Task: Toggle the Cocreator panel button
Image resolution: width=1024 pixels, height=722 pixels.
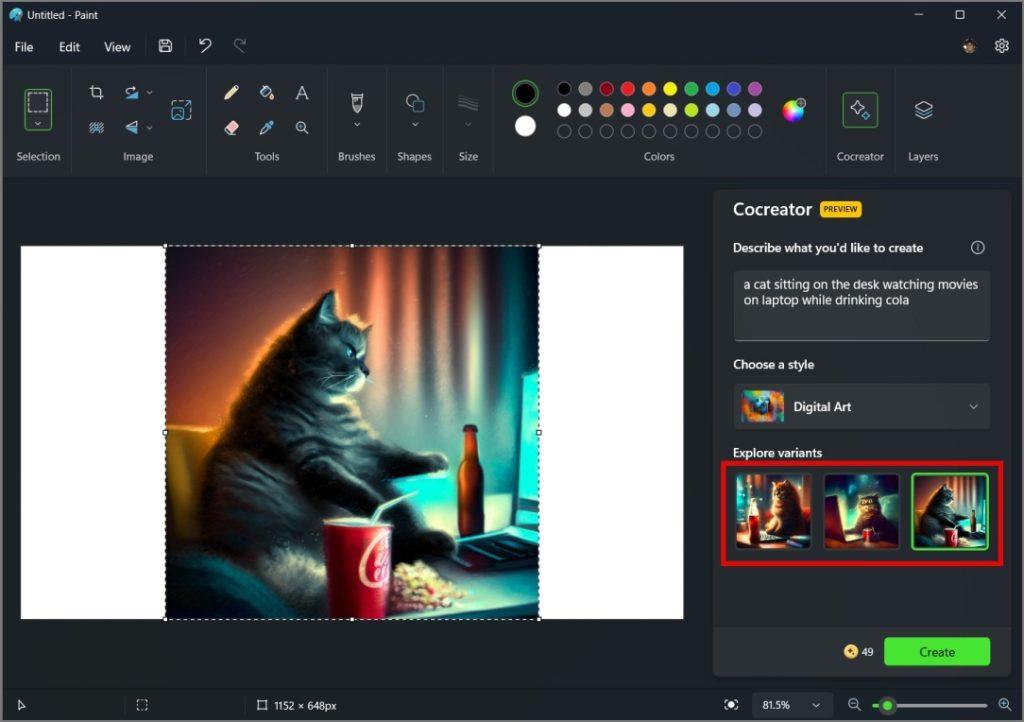Action: tap(859, 110)
